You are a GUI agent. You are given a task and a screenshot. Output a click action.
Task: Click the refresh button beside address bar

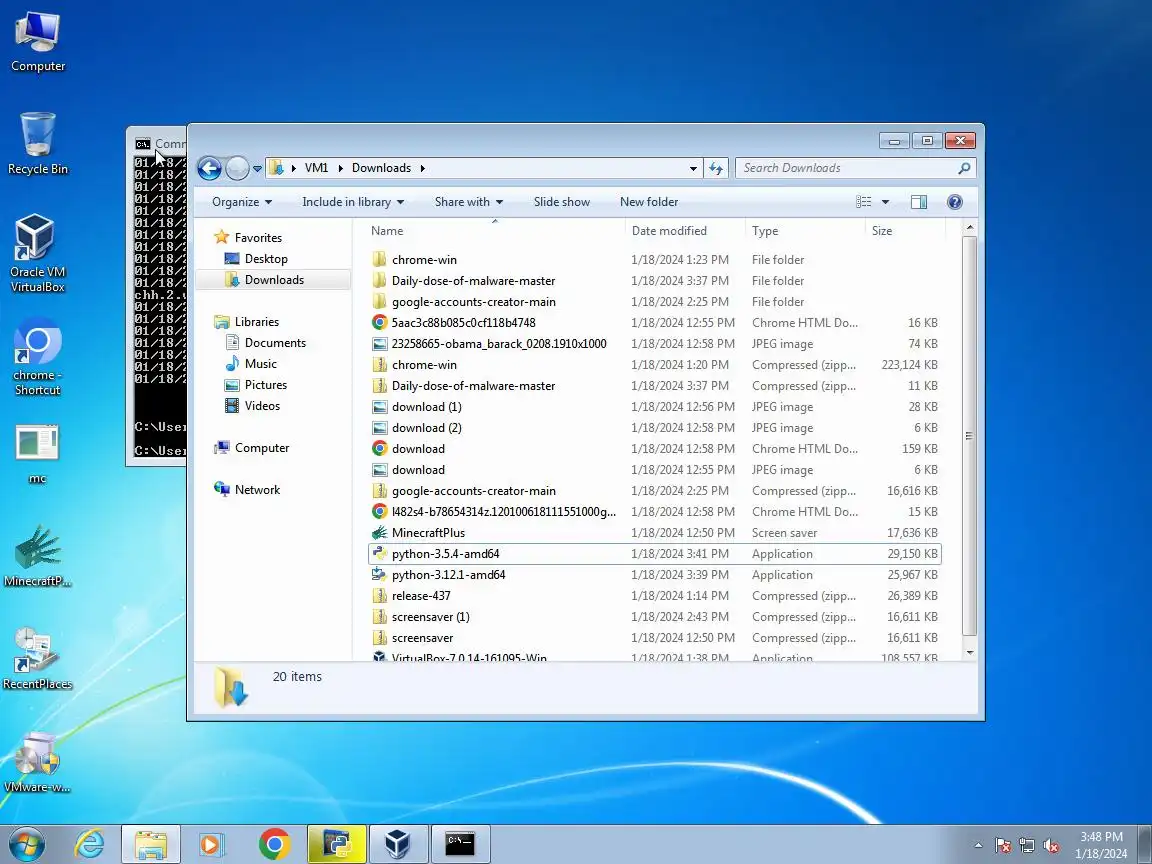tap(716, 168)
